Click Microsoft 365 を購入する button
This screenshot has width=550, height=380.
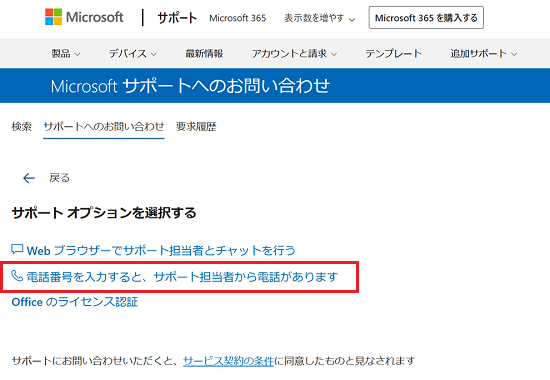pos(426,18)
